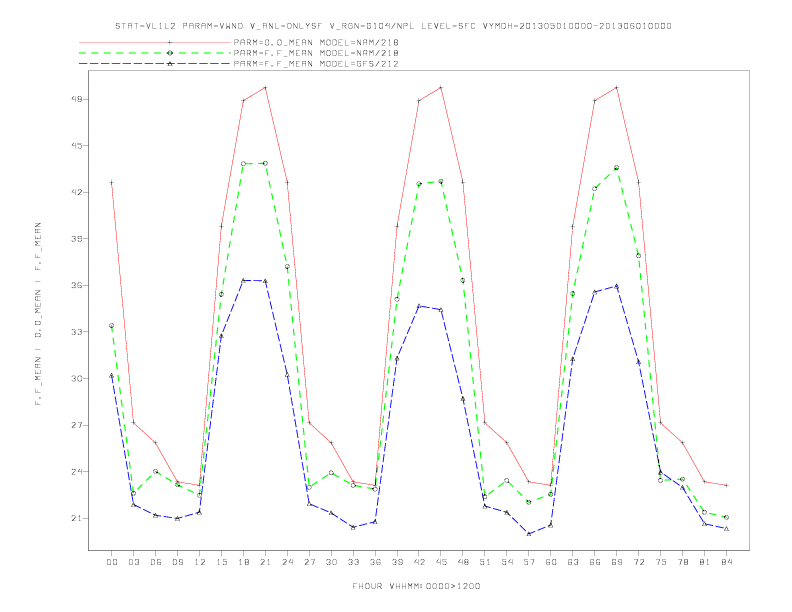Click the red solid legend line sample
792x612 pixels.
pos(155,42)
